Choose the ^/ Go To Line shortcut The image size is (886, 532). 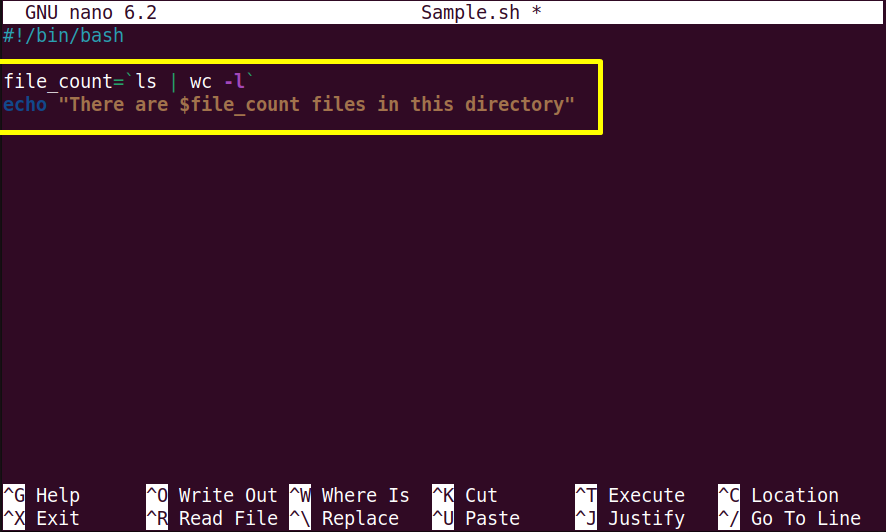[x=789, y=518]
